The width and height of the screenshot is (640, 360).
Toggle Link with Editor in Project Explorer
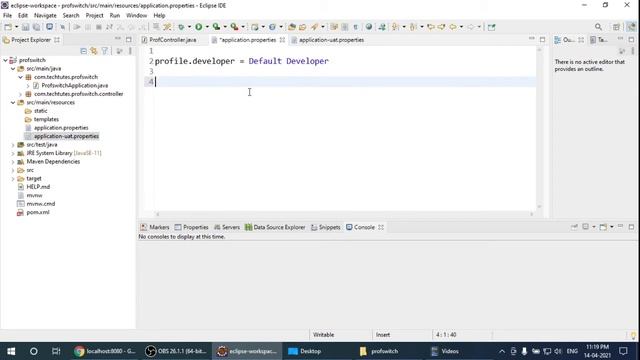pyautogui.click(x=94, y=51)
